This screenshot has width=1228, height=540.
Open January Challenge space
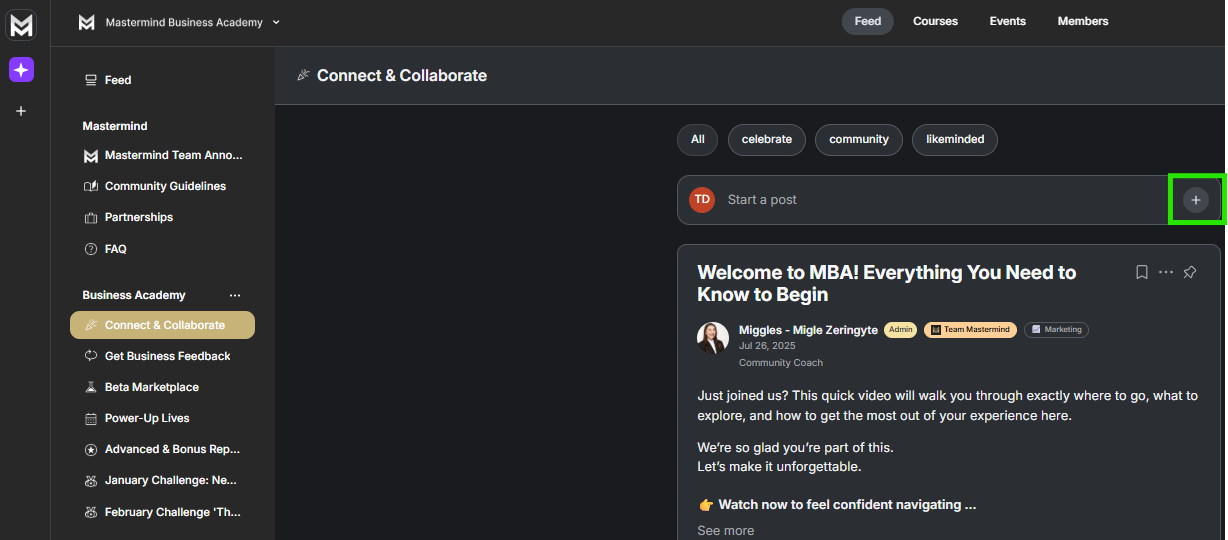click(x=162, y=480)
